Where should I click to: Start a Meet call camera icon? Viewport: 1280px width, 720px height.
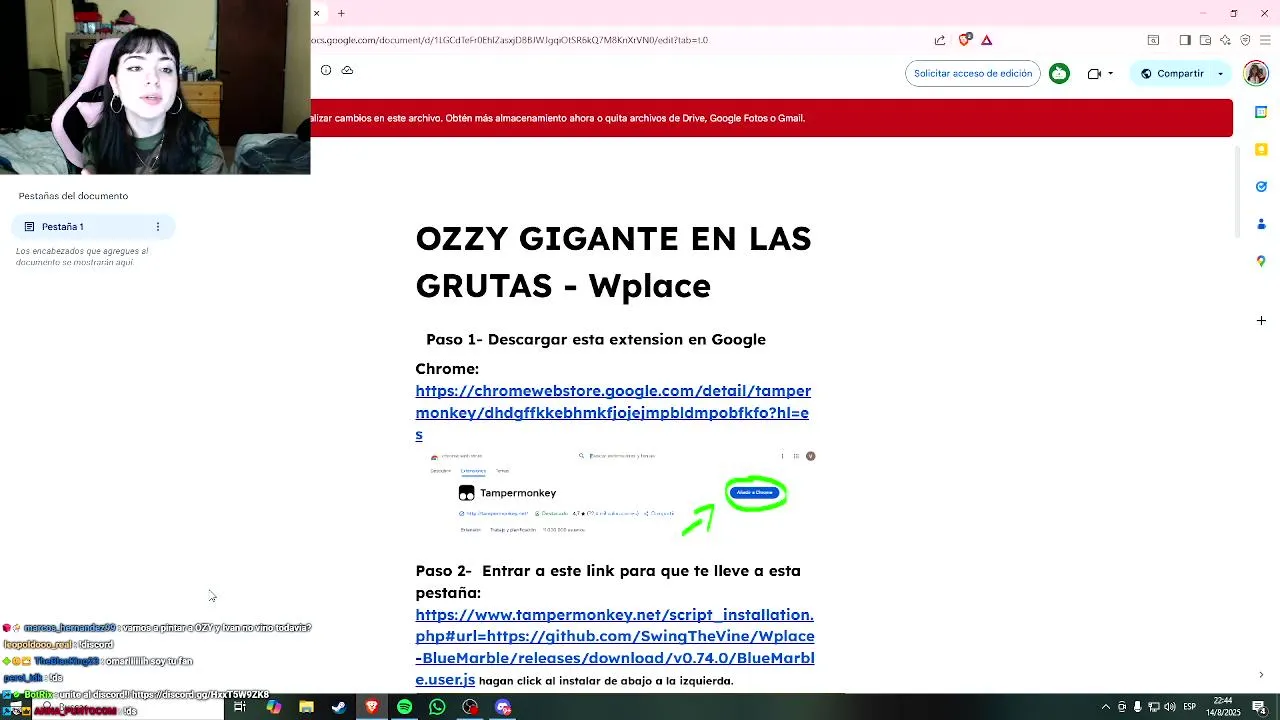[x=1094, y=73]
